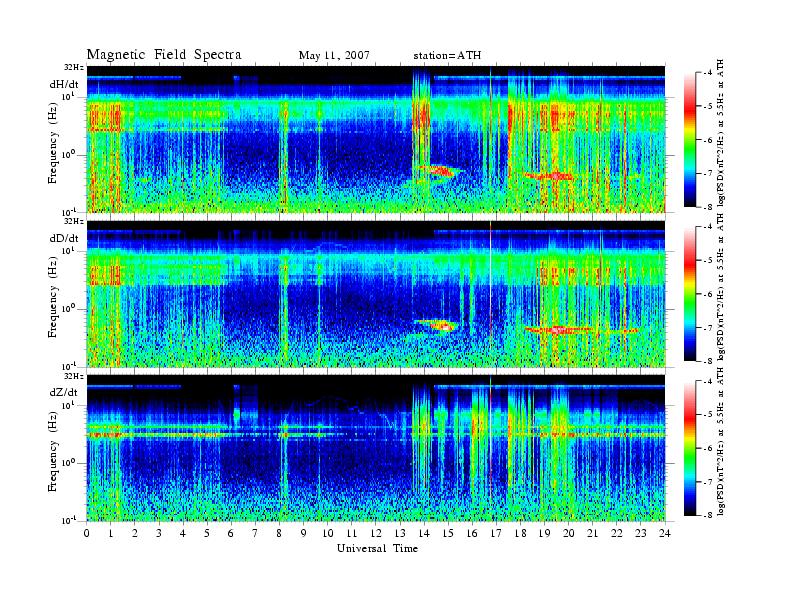Click the PSD units label beside dZ/dt color bar
Image resolution: width=792 pixels, height=612 pixels.
point(721,442)
